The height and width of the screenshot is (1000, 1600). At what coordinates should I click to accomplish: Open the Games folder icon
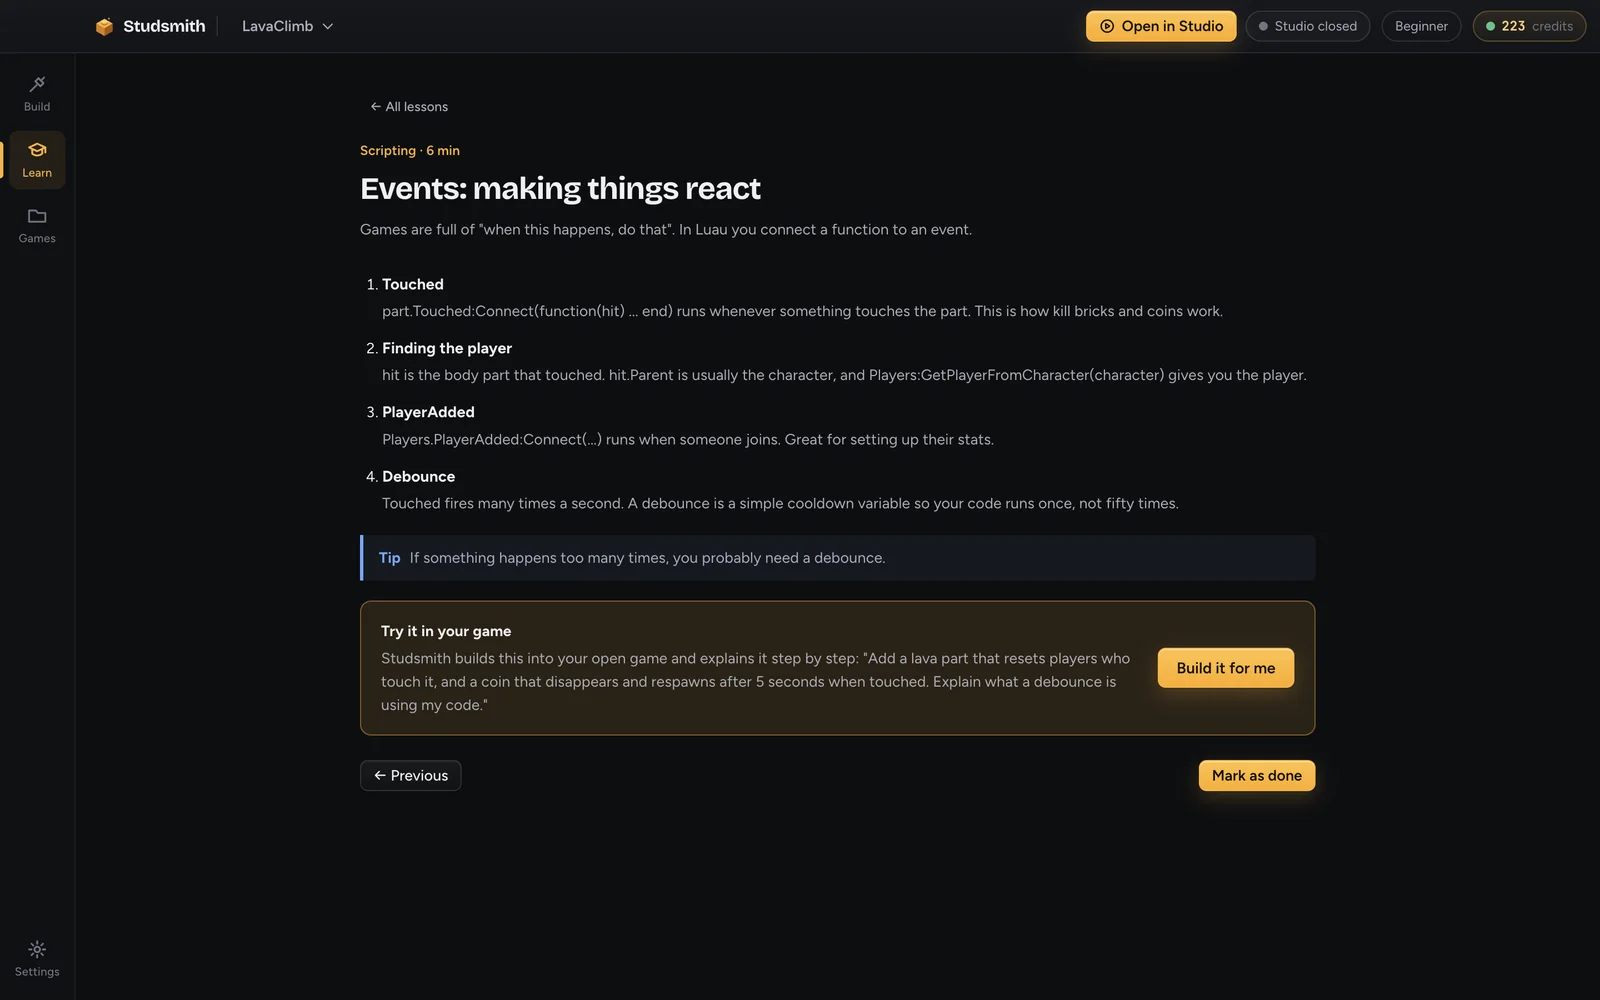pos(37,216)
